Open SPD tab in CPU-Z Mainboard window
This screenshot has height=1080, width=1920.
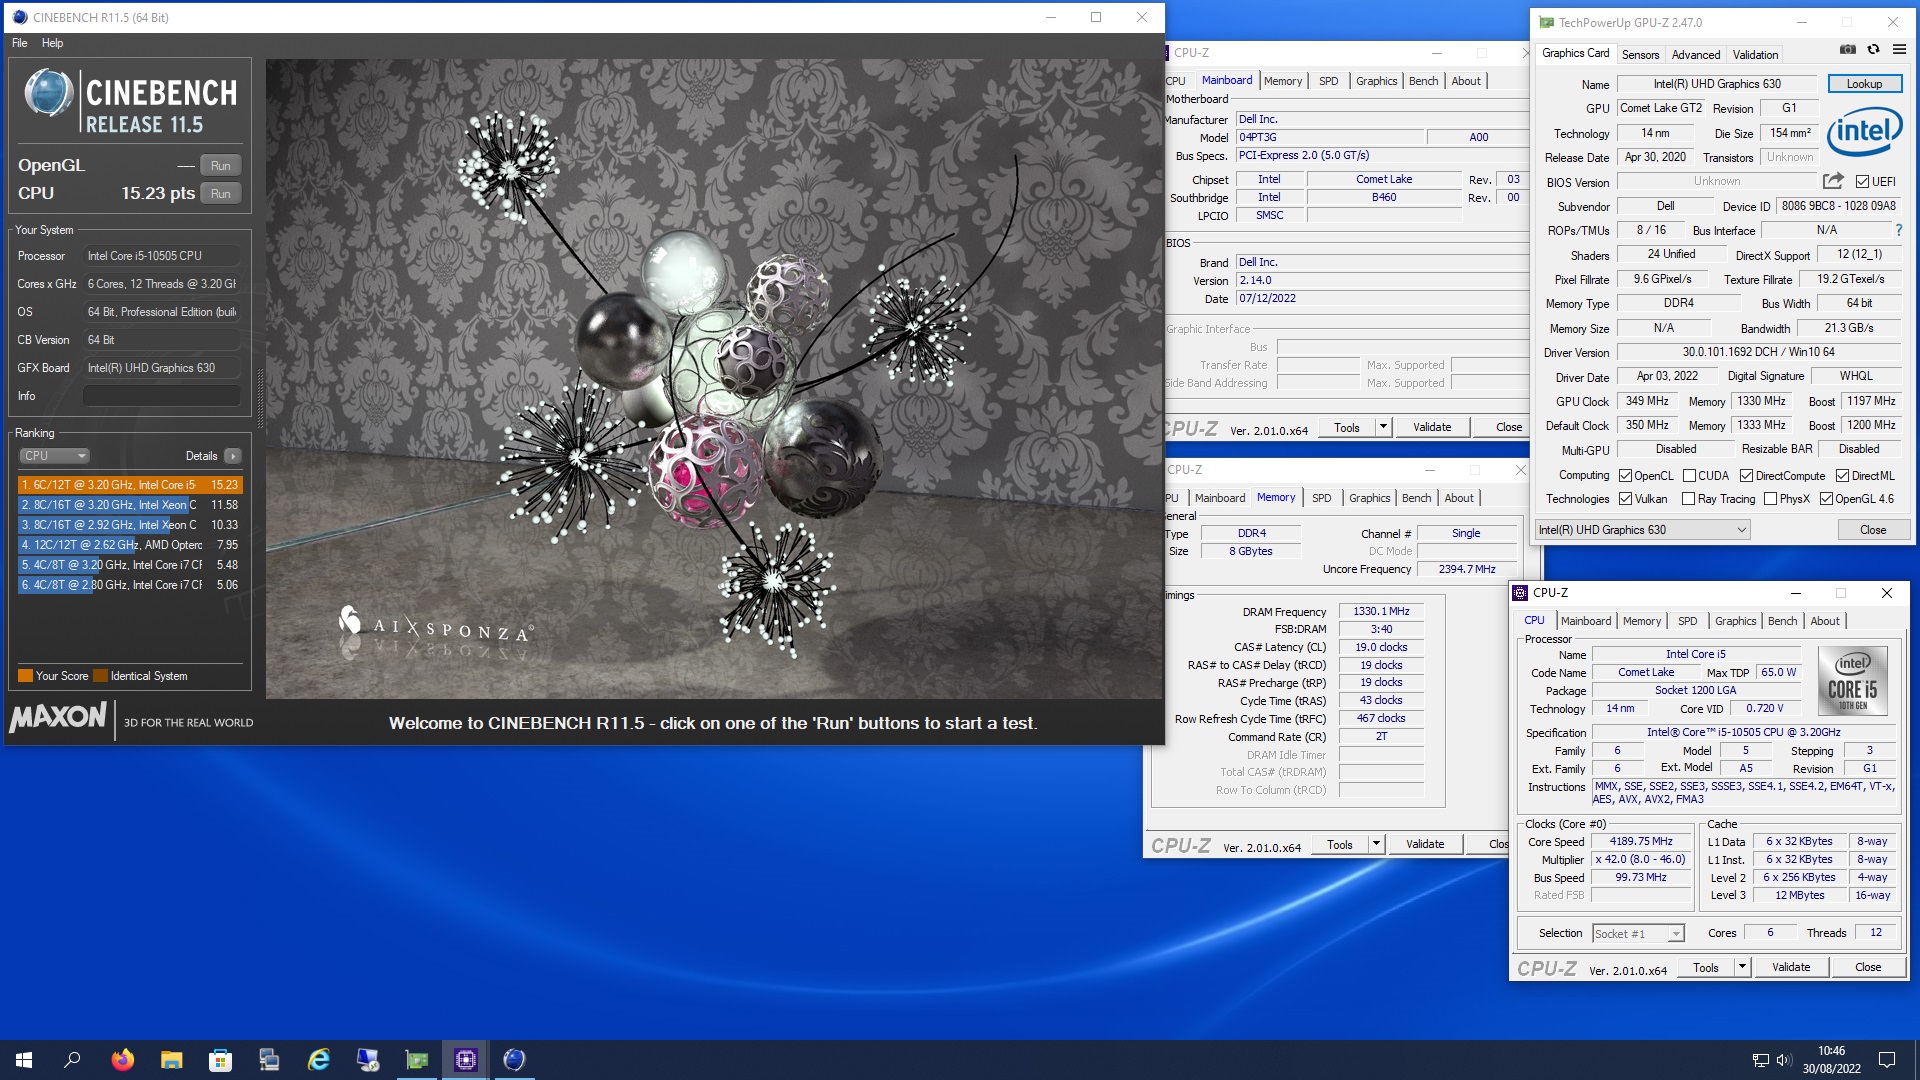pyautogui.click(x=1328, y=81)
